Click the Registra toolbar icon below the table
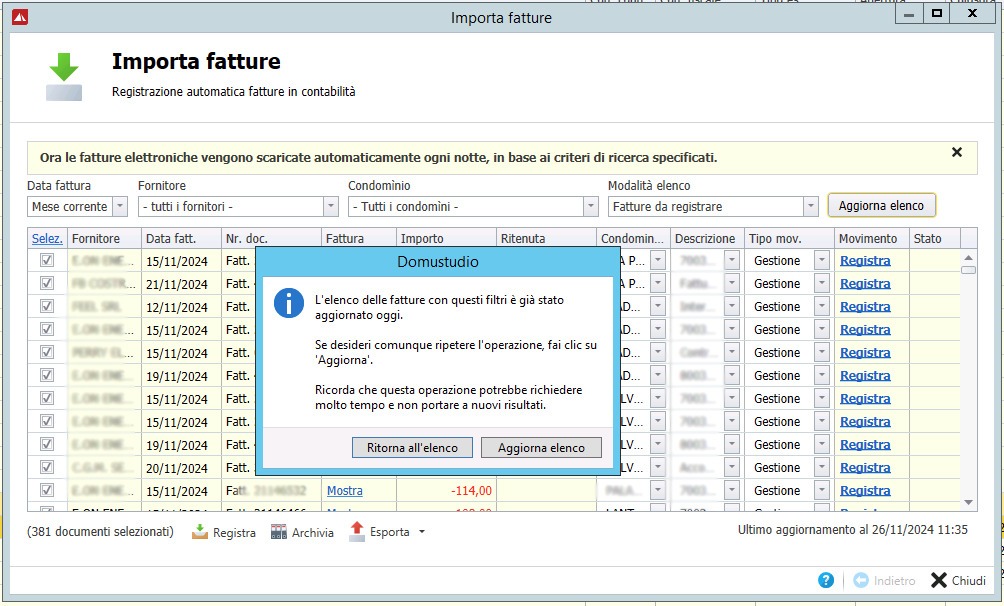 pos(200,532)
